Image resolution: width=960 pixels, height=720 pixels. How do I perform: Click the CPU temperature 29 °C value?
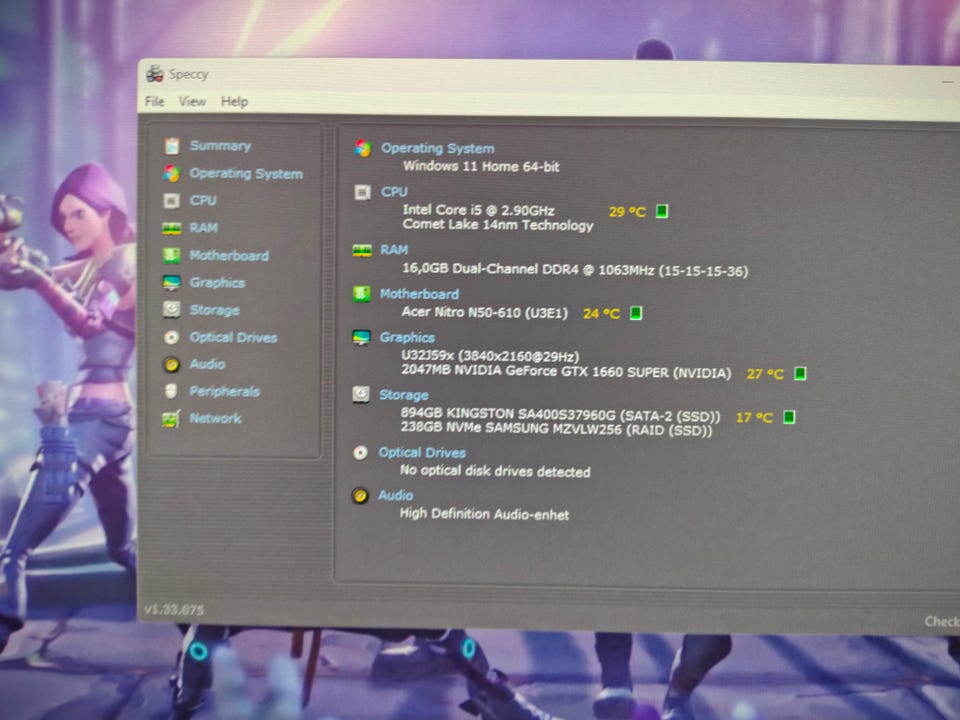tap(627, 212)
